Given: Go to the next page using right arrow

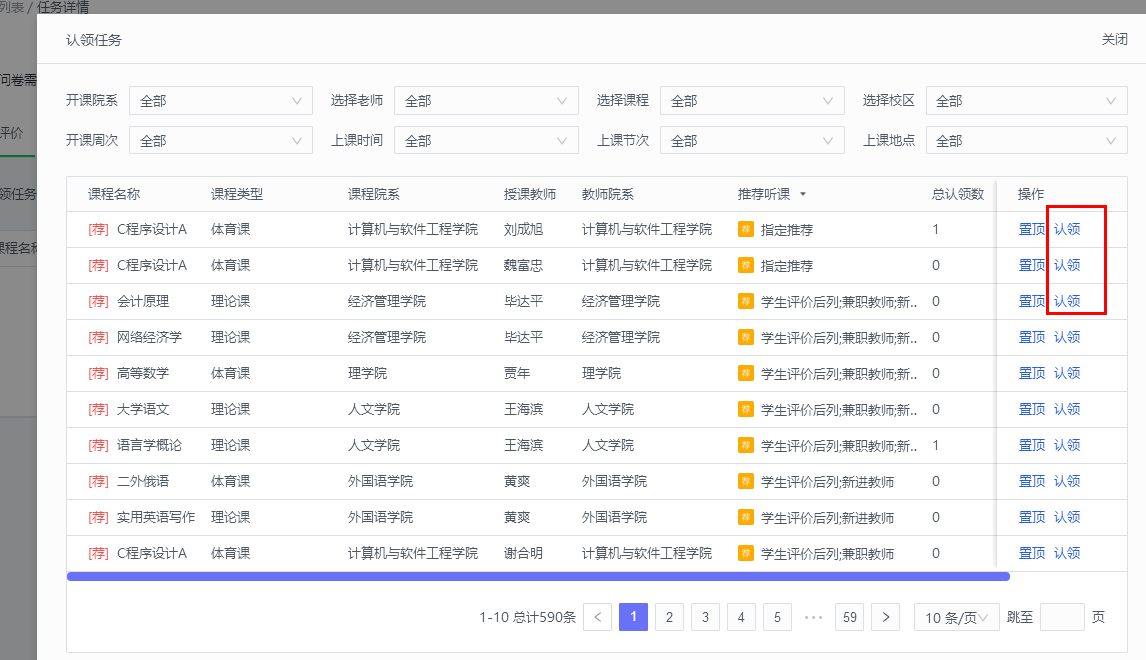Looking at the screenshot, I should click(885, 617).
